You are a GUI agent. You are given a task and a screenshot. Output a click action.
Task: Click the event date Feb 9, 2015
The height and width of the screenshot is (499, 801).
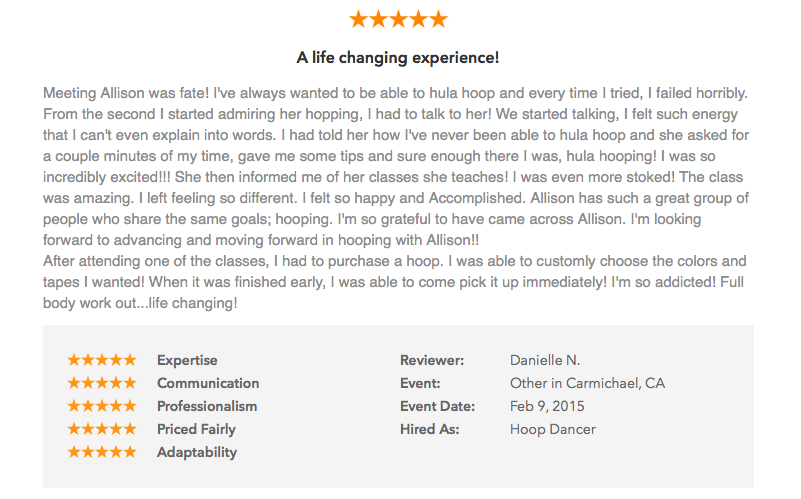[x=547, y=406]
